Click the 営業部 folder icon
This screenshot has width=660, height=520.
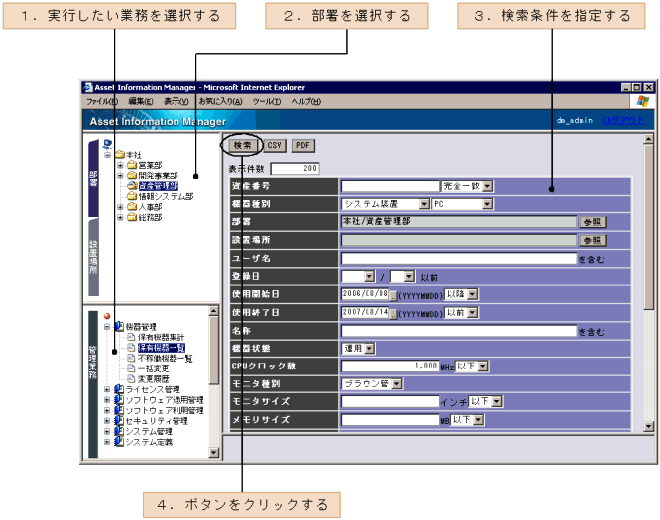point(131,165)
